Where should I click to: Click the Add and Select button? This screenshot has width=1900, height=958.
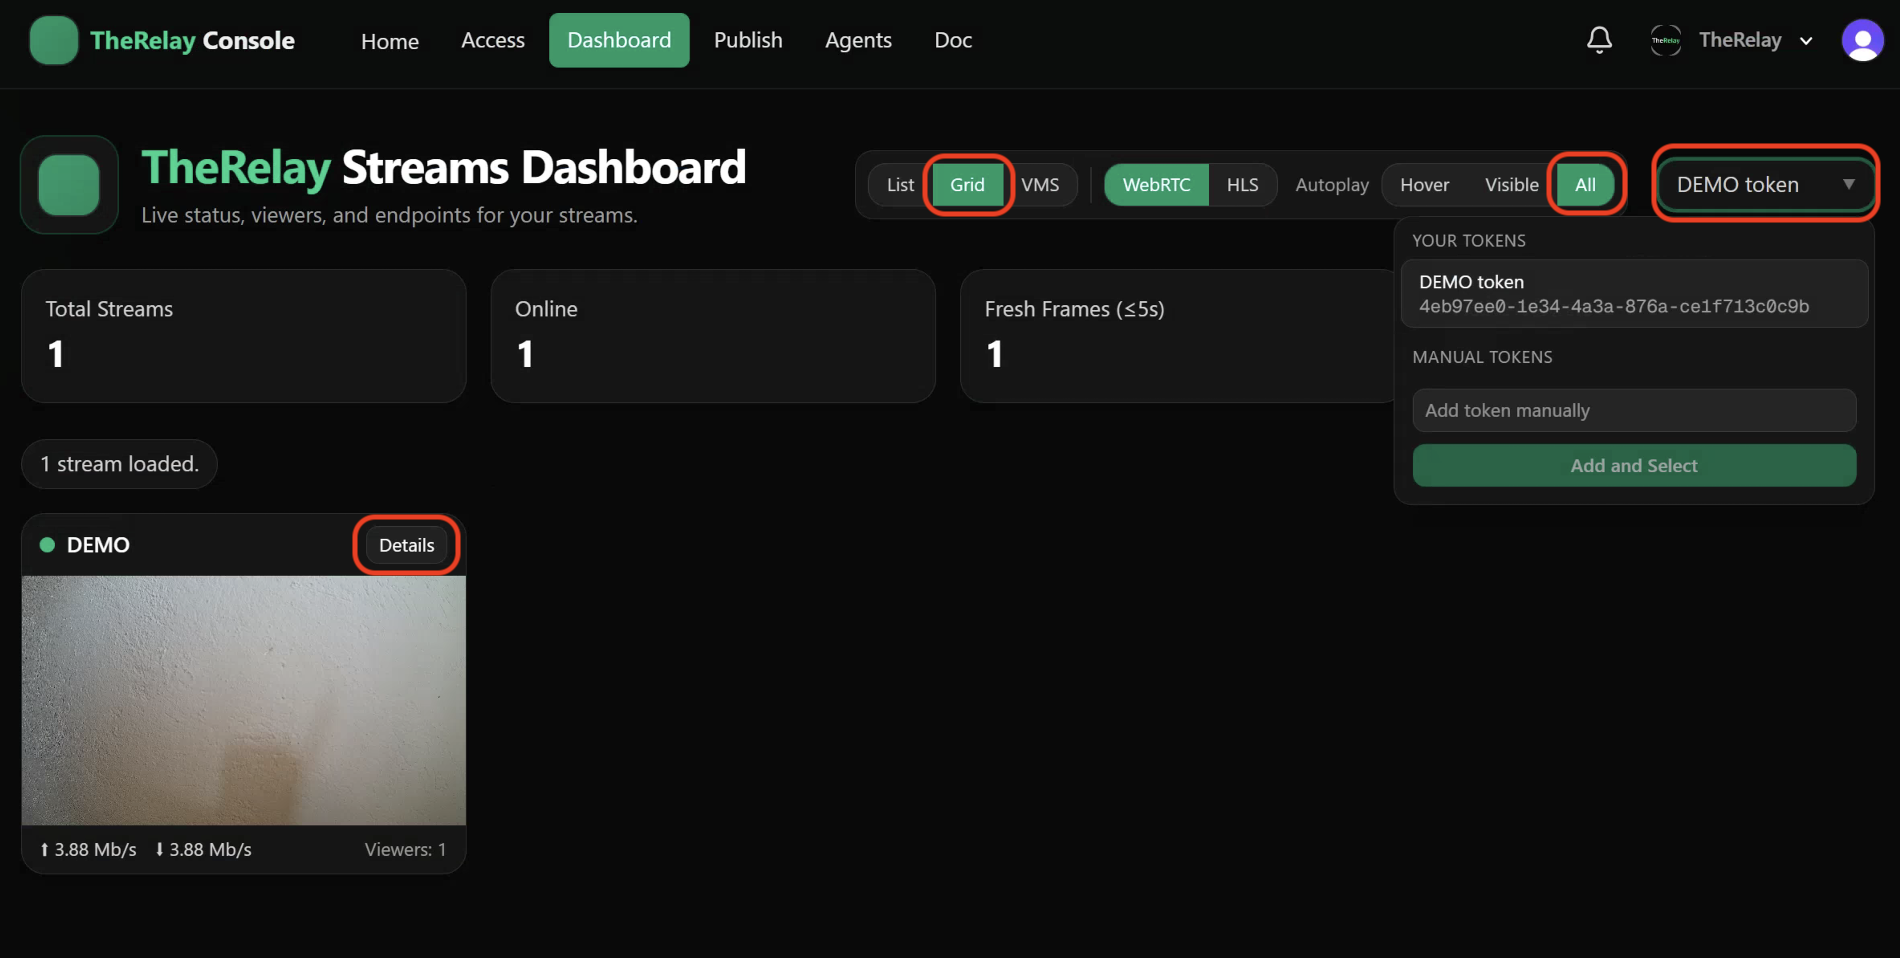[1634, 466]
